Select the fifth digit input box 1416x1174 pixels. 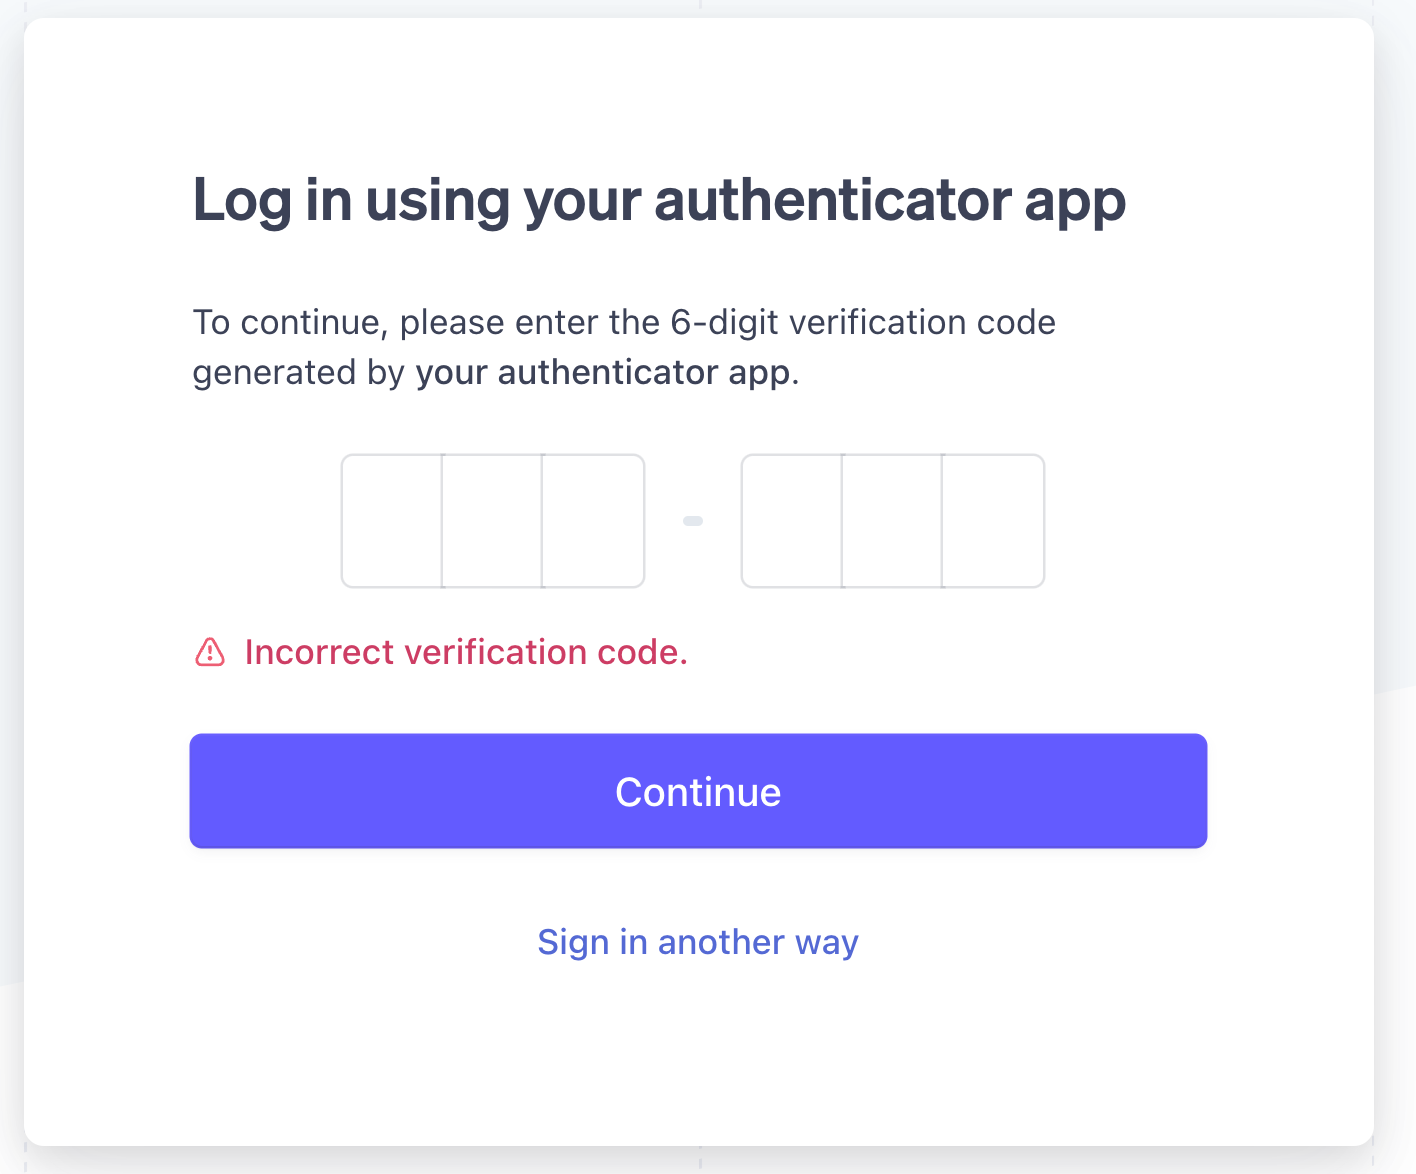pyautogui.click(x=892, y=521)
